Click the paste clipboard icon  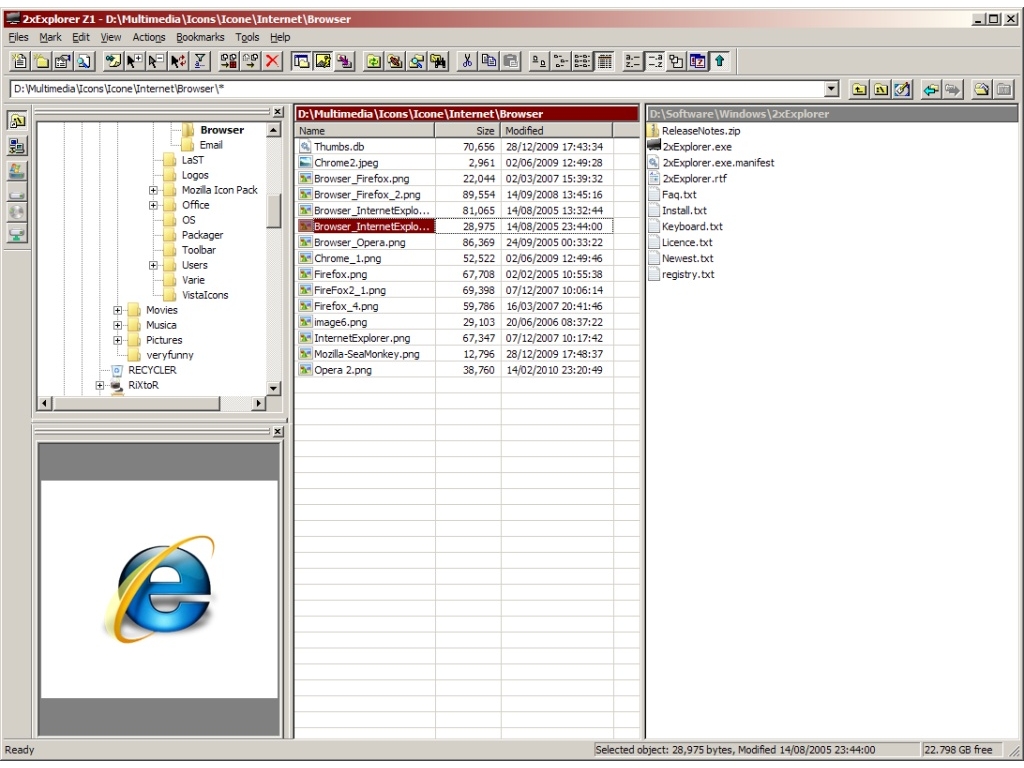click(x=511, y=61)
